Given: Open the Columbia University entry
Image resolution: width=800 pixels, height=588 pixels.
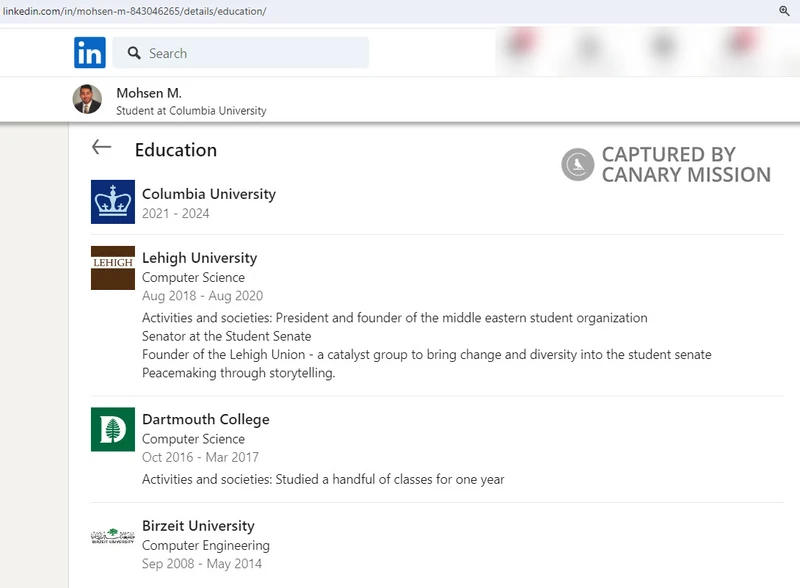Looking at the screenshot, I should 209,194.
